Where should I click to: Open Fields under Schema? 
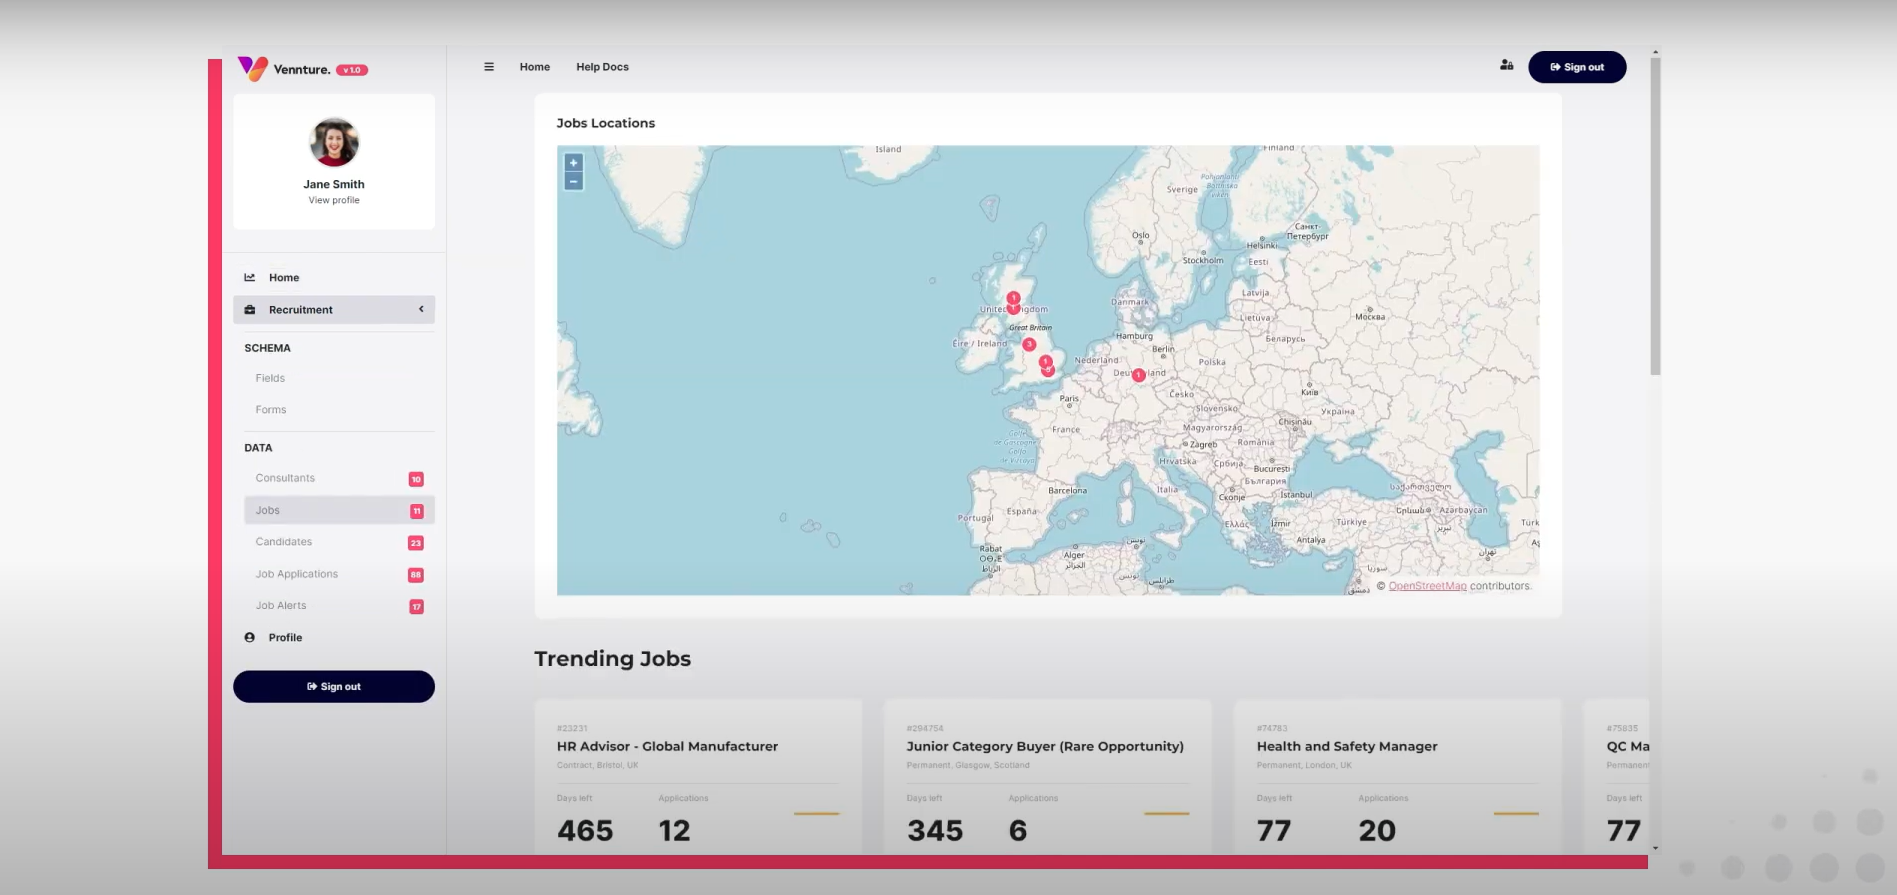(270, 378)
